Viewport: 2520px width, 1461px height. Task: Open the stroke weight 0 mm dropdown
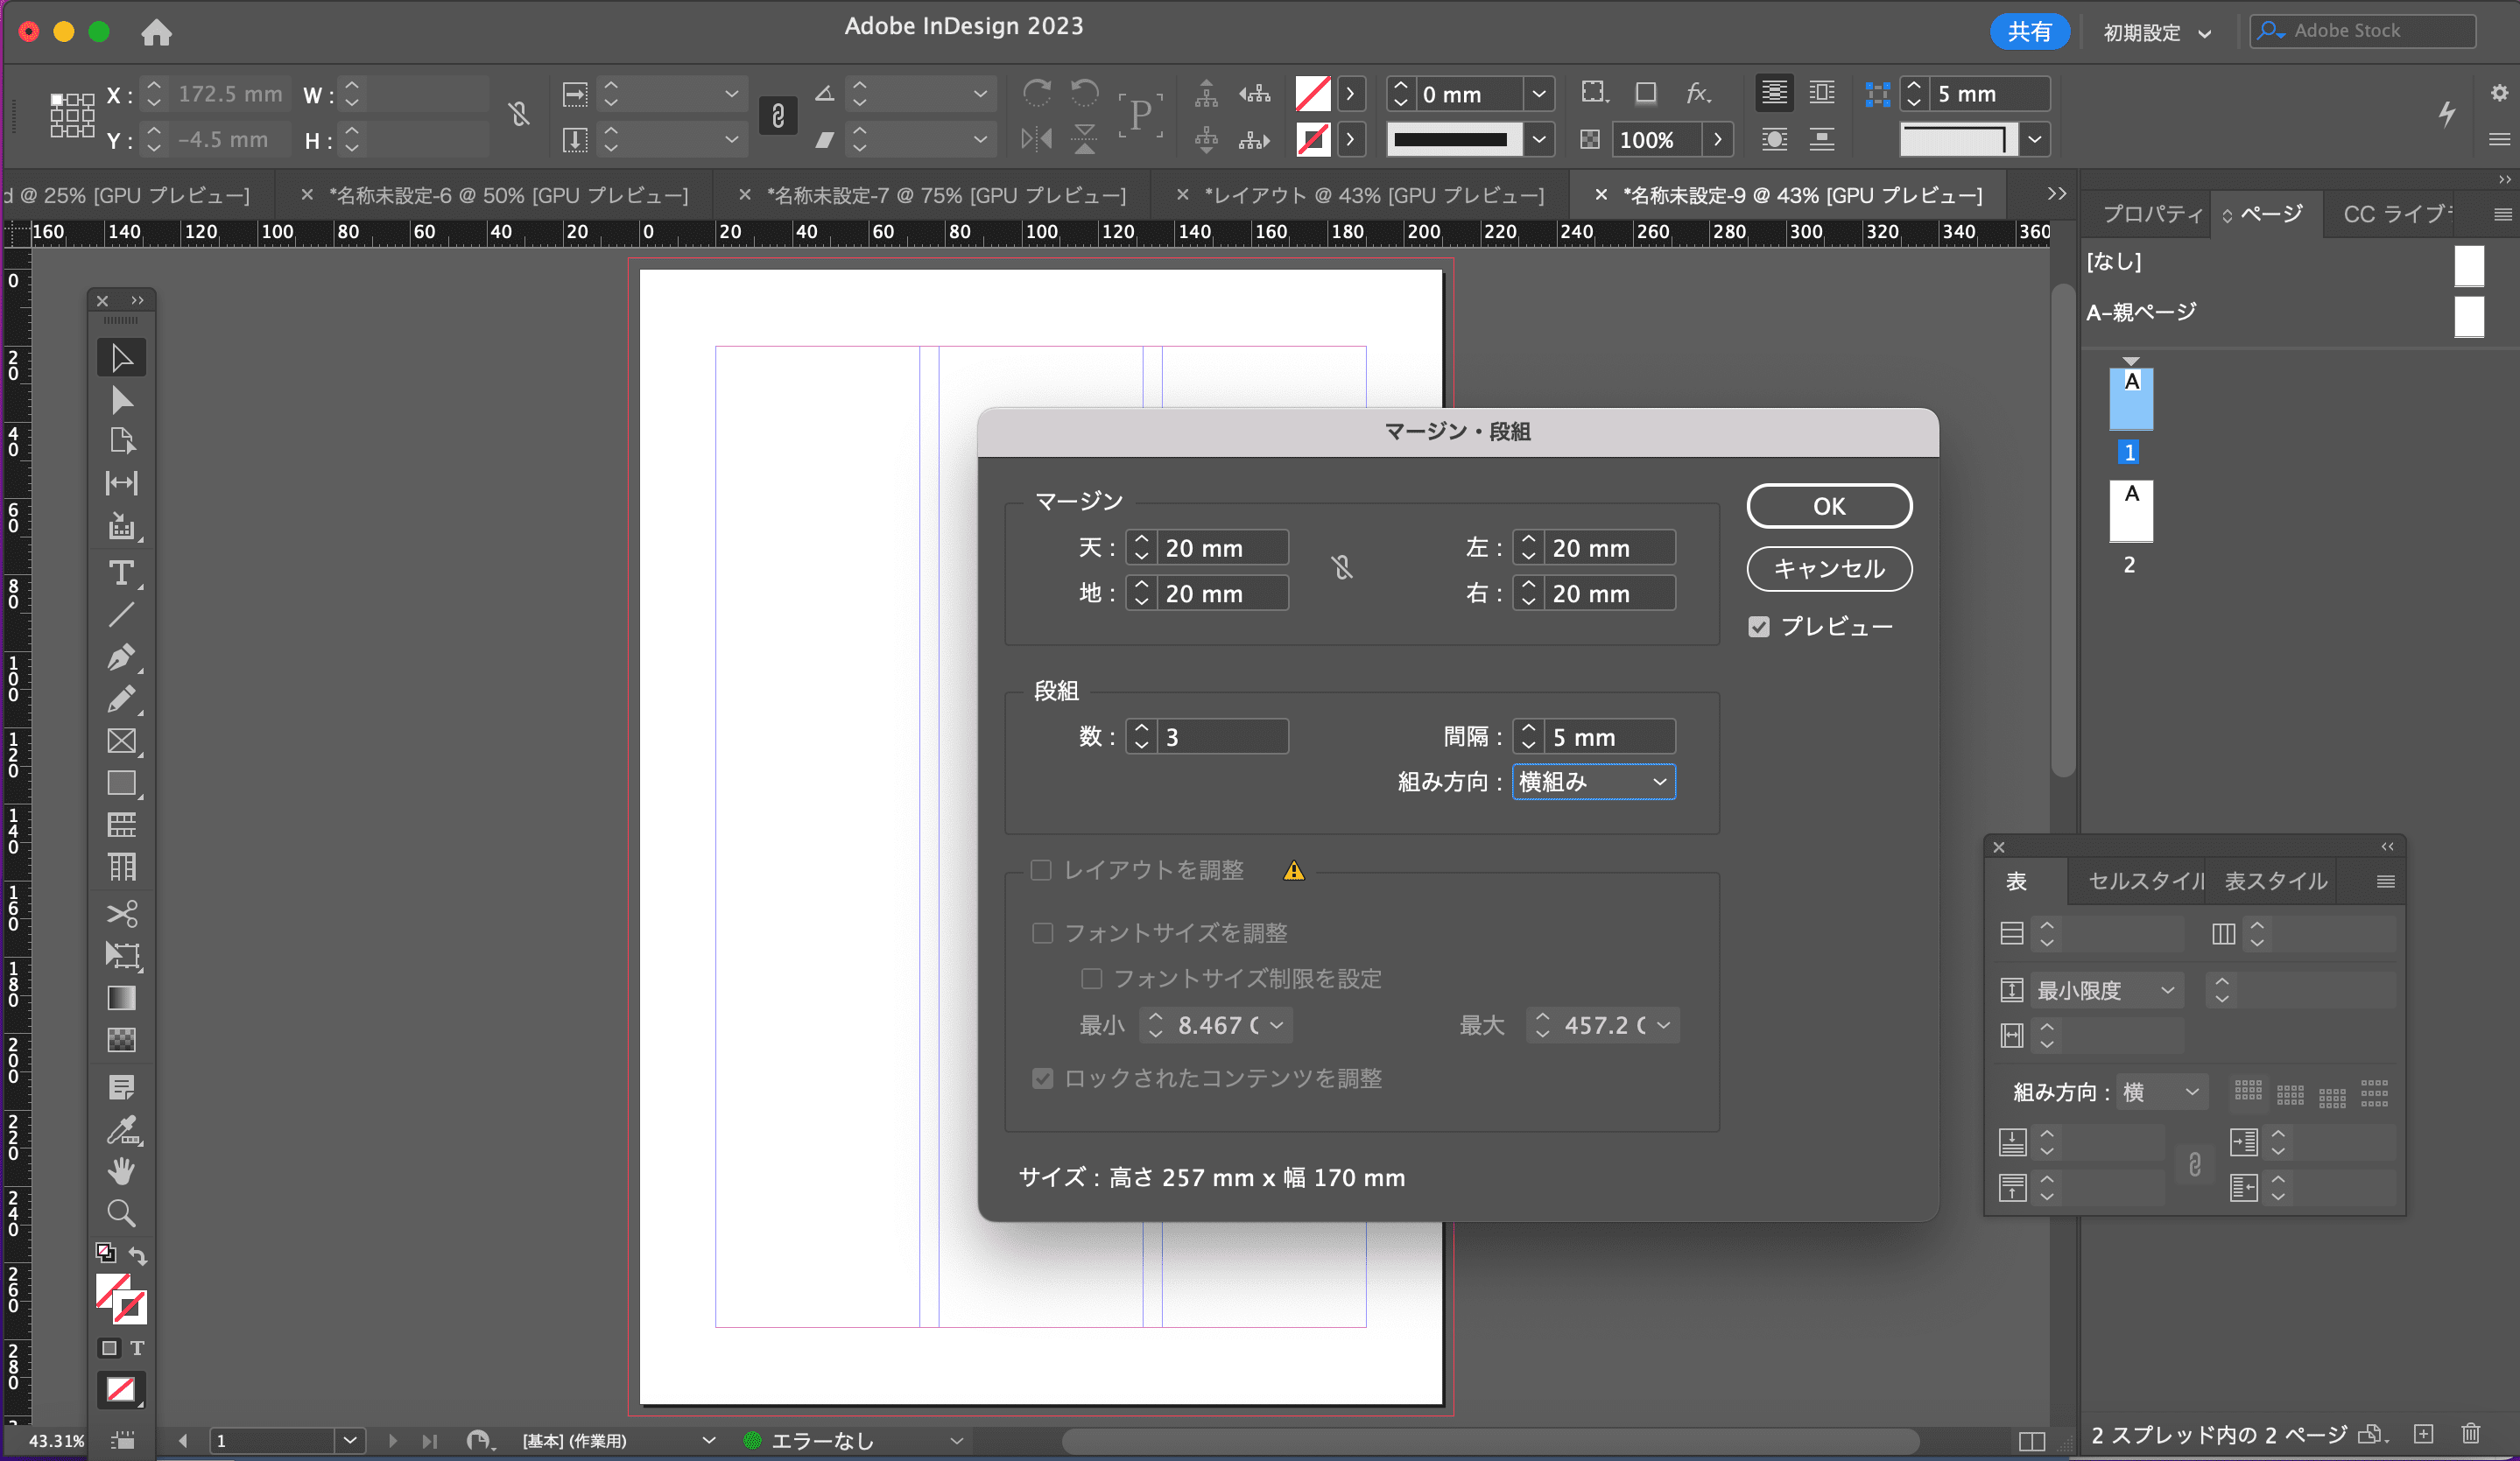1539,94
